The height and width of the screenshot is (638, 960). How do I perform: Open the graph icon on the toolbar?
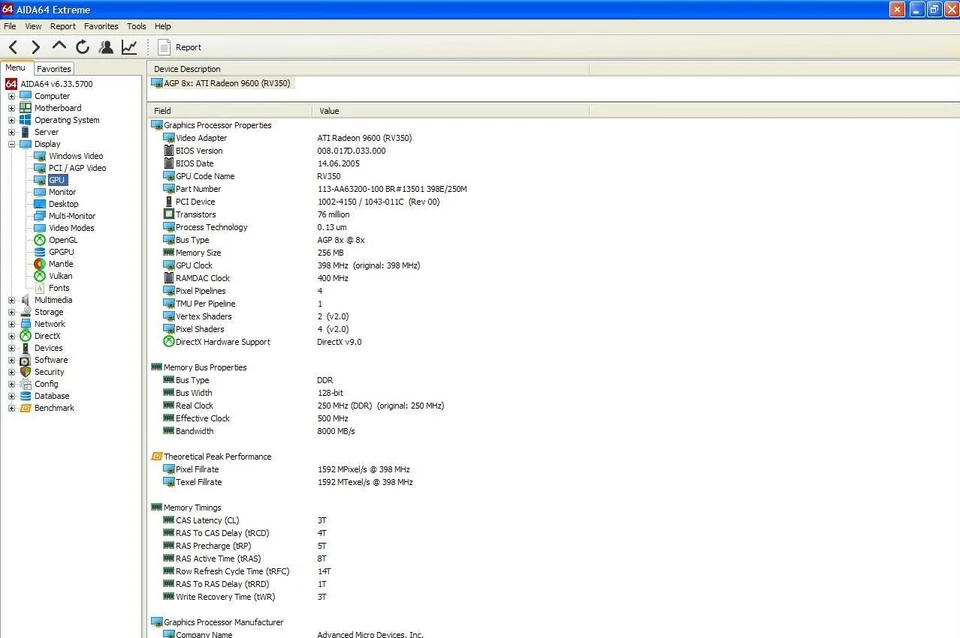(129, 46)
